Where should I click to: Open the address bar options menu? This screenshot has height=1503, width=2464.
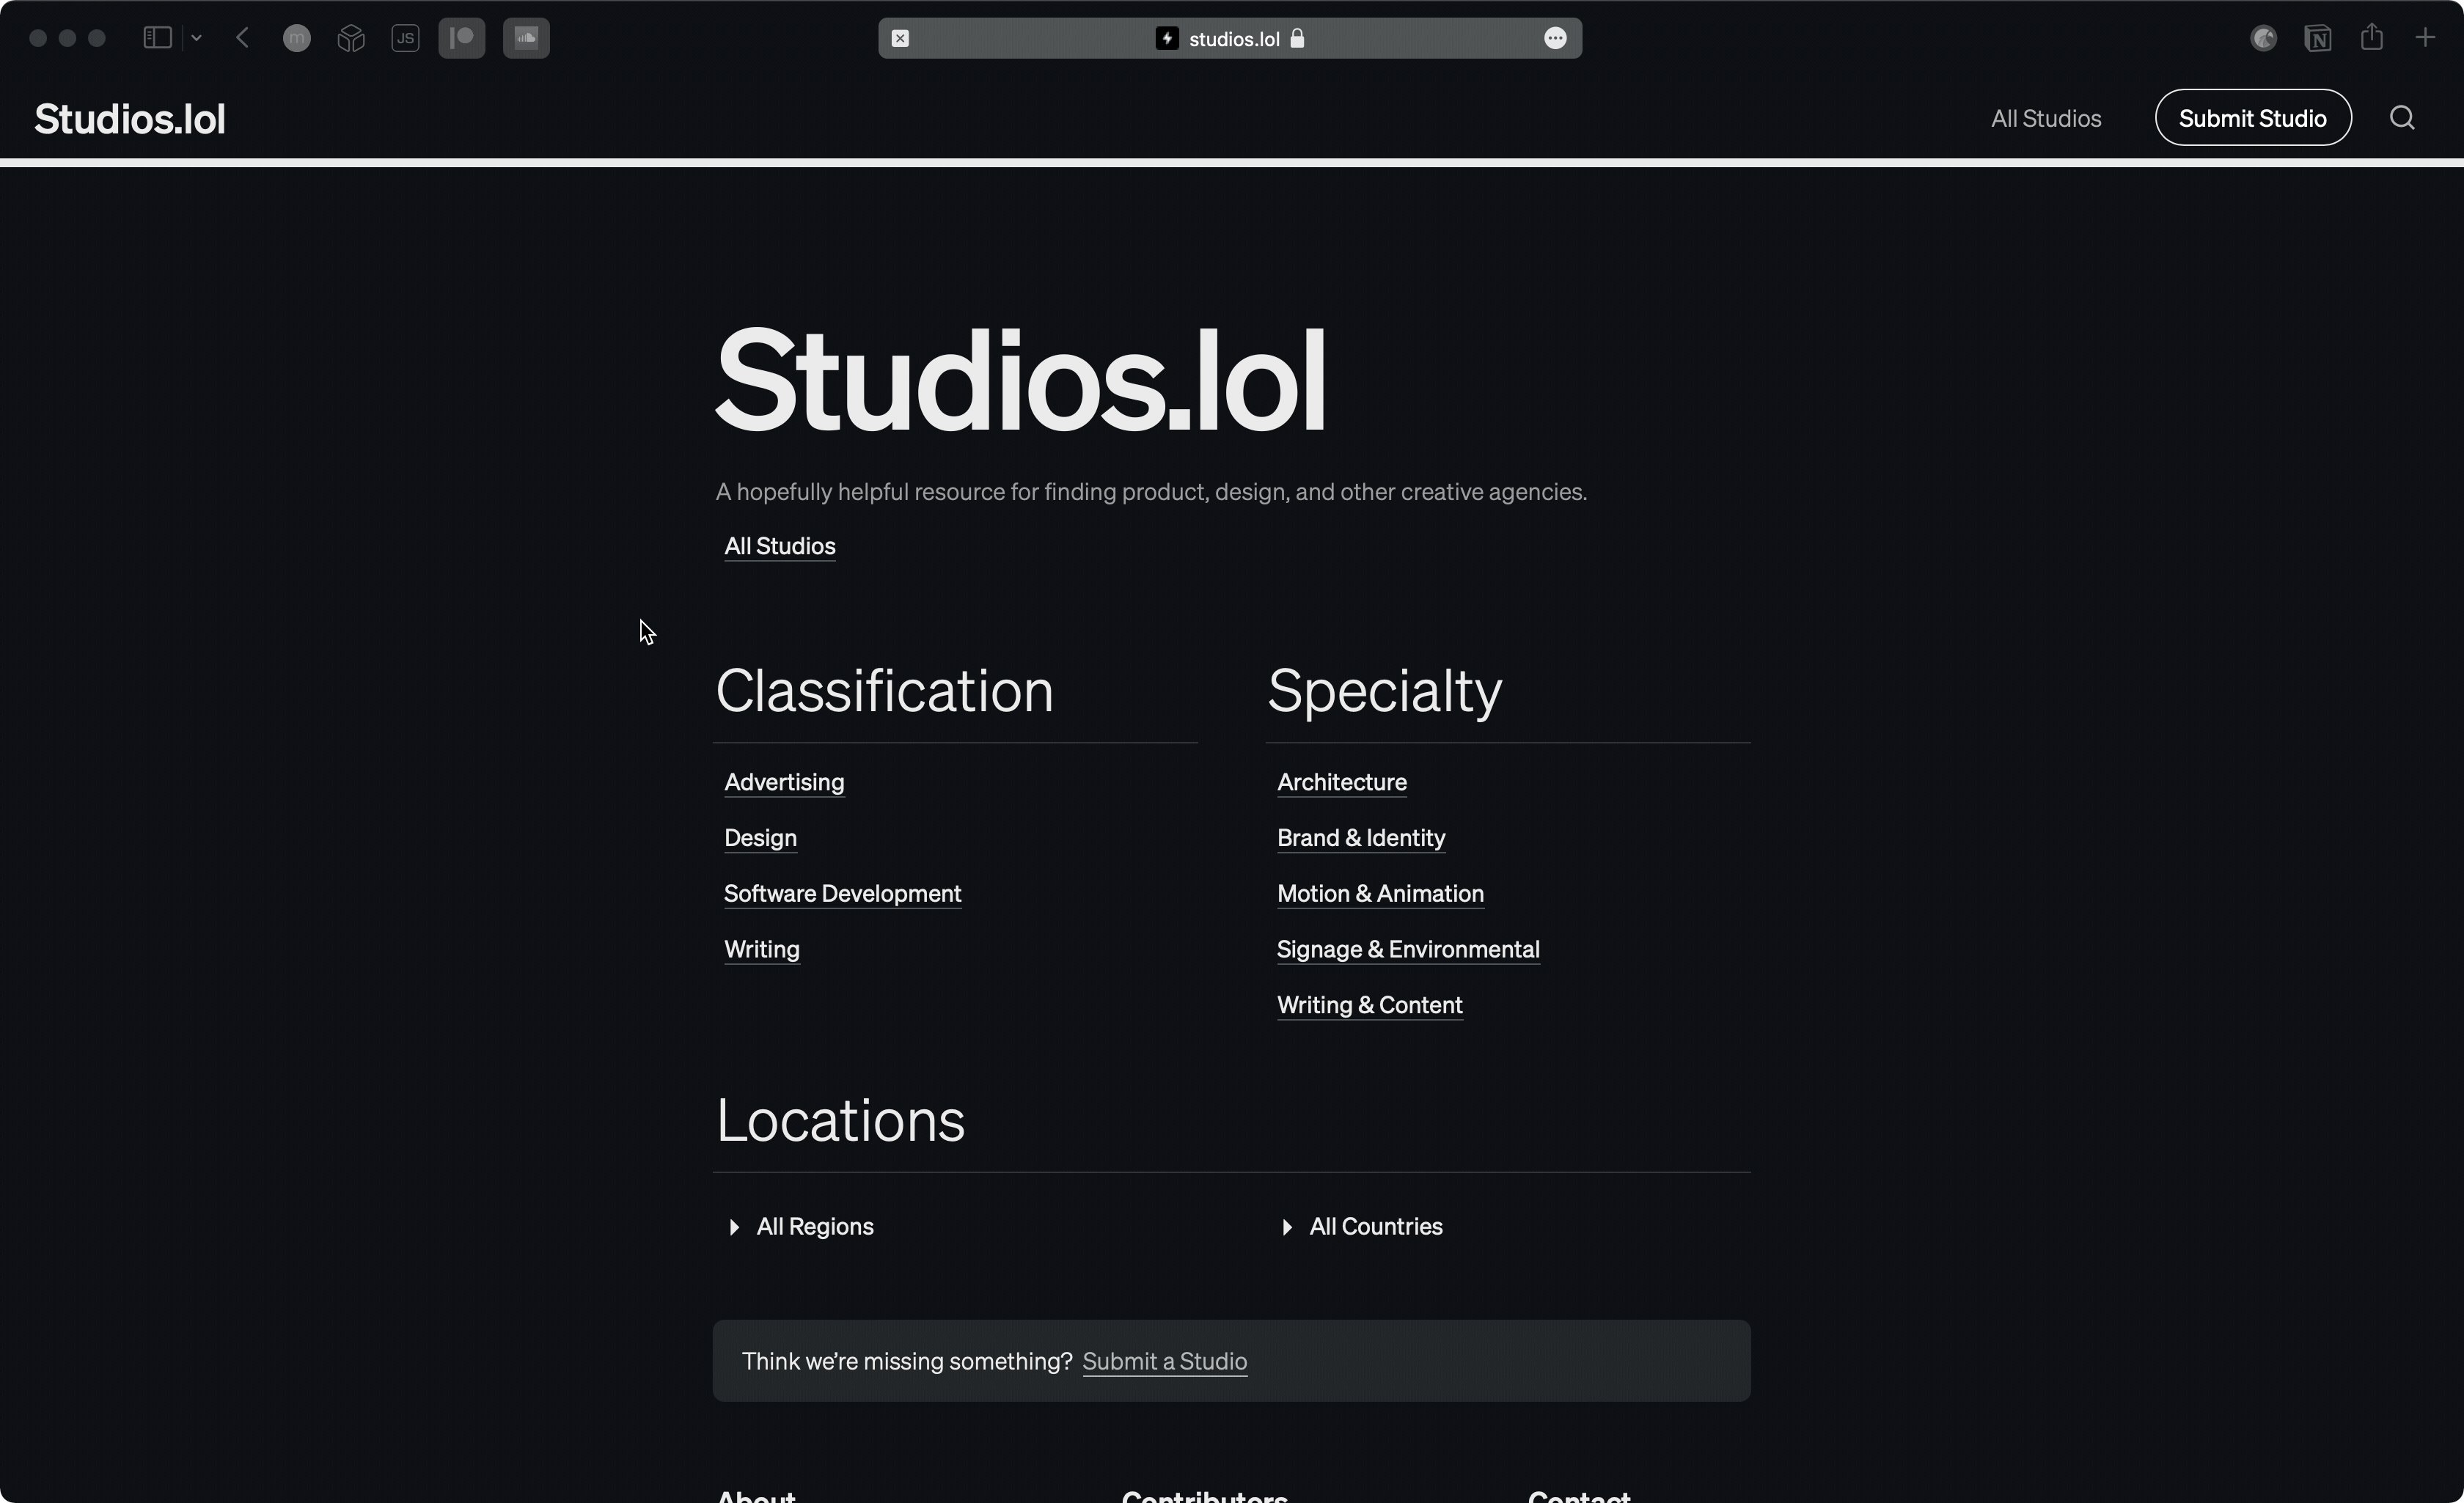tap(1555, 38)
